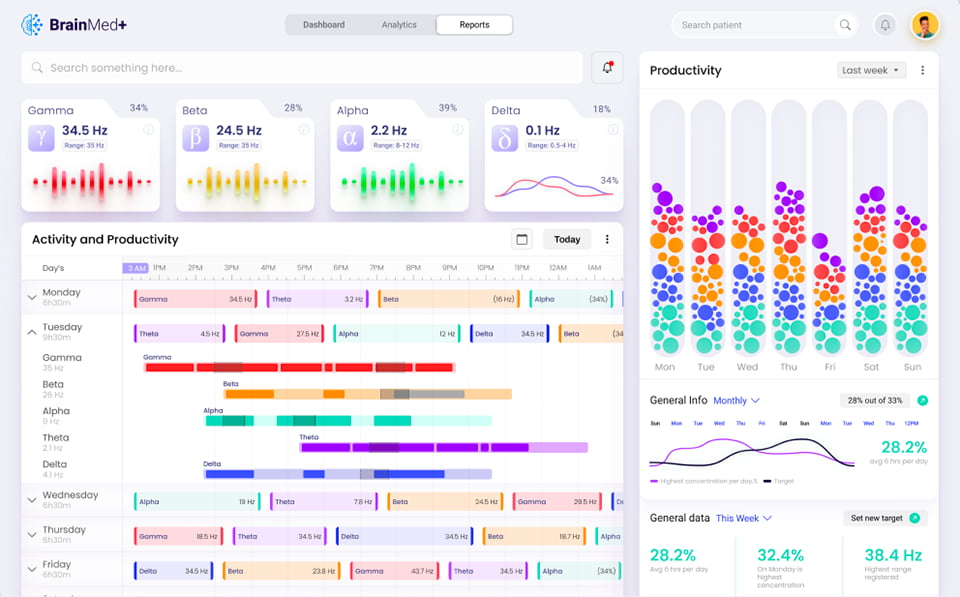
Task: Open Productivity panel three-dot menu
Action: pyautogui.click(x=922, y=71)
